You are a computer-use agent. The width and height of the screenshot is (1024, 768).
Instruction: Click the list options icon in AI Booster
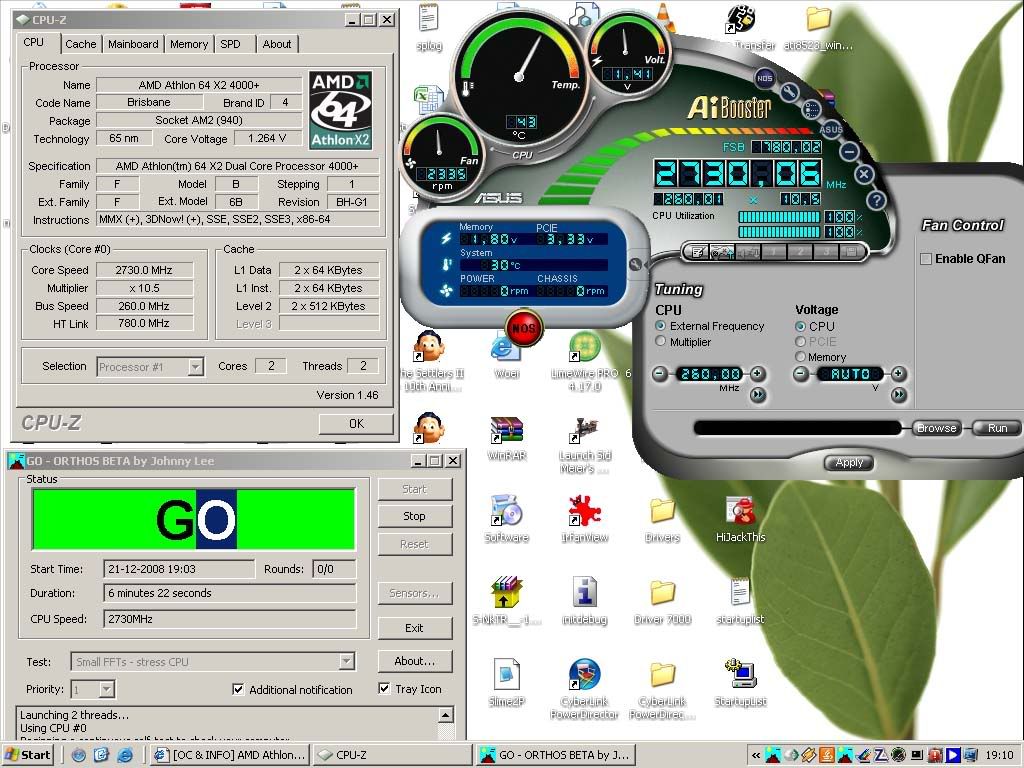tap(811, 109)
